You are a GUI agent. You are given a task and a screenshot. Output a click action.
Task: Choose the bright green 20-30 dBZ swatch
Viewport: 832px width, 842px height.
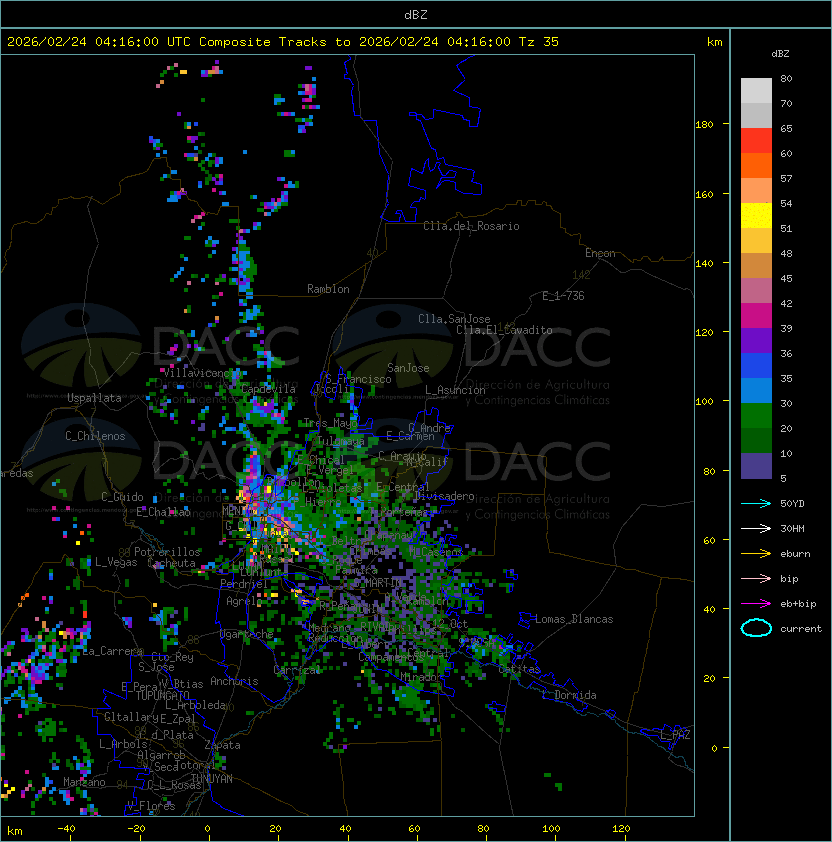[756, 416]
